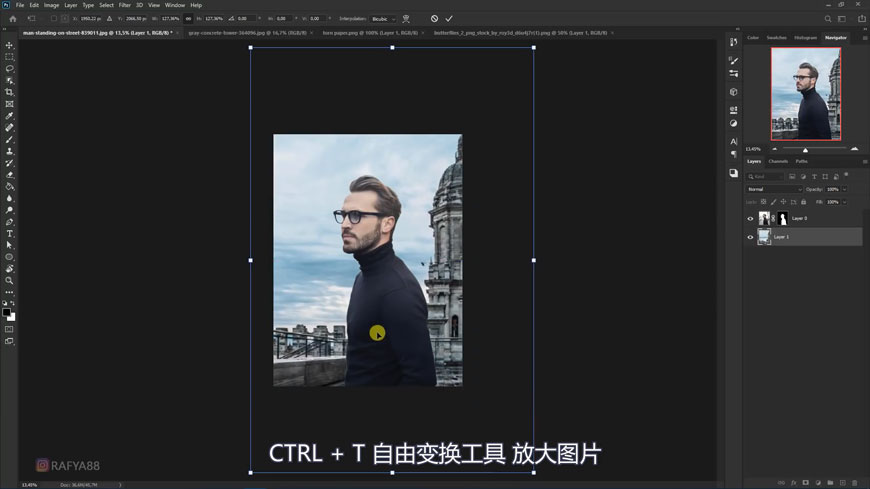Image resolution: width=870 pixels, height=489 pixels.
Task: Commit the transform with the checkmark
Action: tap(449, 19)
